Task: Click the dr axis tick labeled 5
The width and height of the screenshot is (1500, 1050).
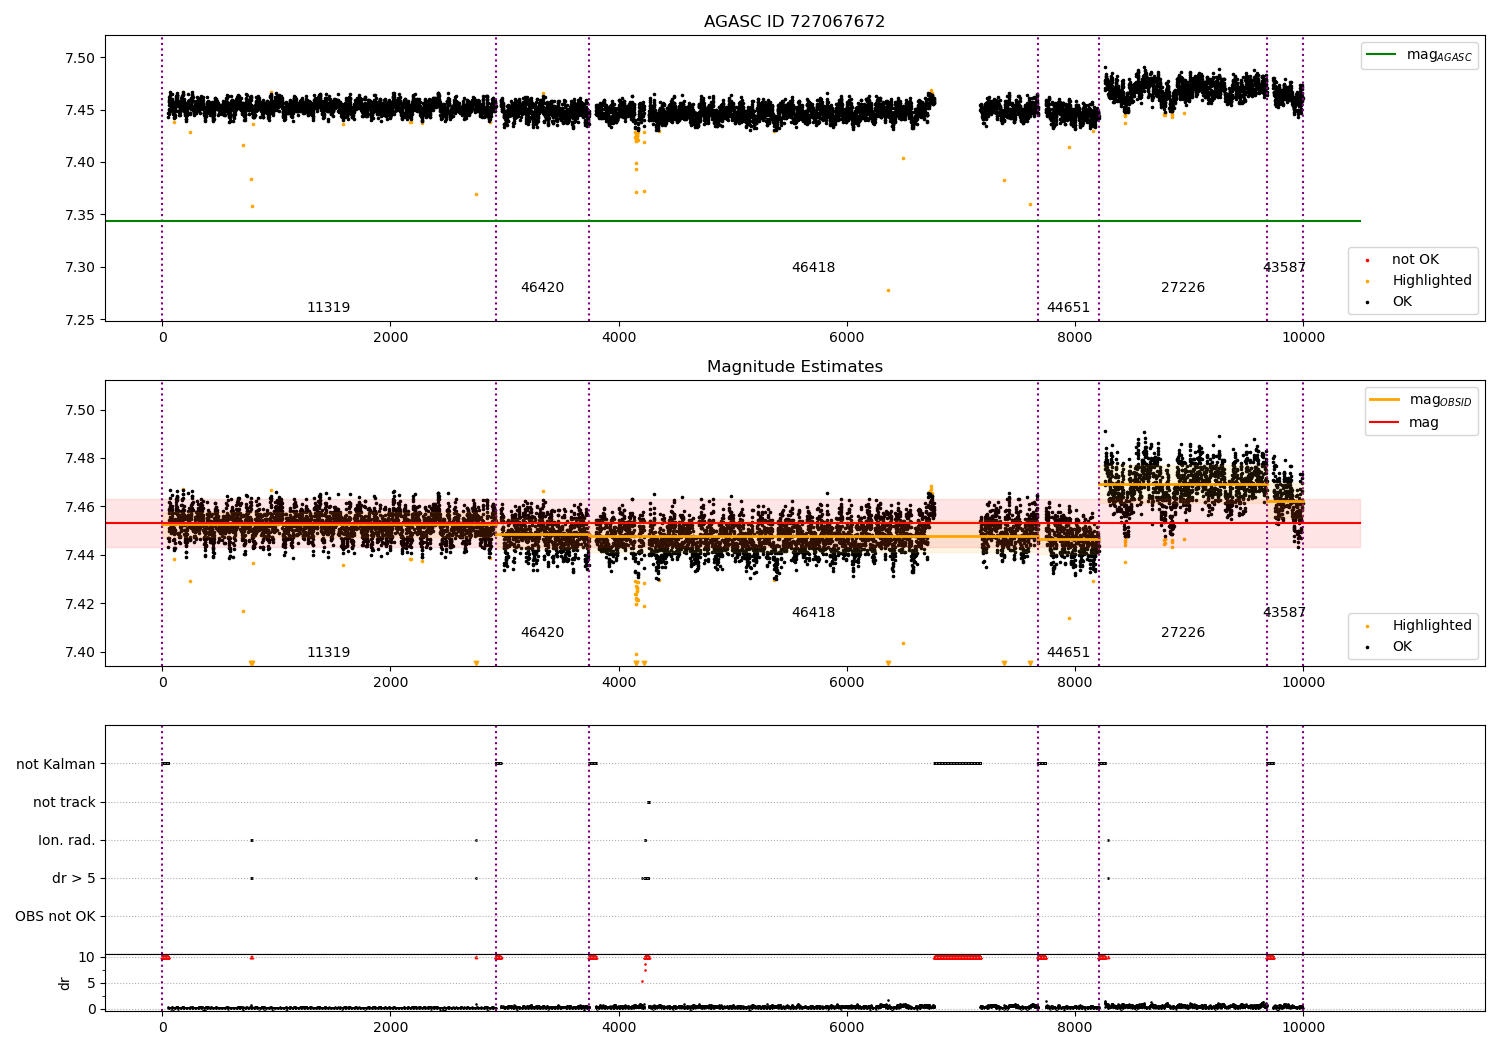Action: [91, 983]
